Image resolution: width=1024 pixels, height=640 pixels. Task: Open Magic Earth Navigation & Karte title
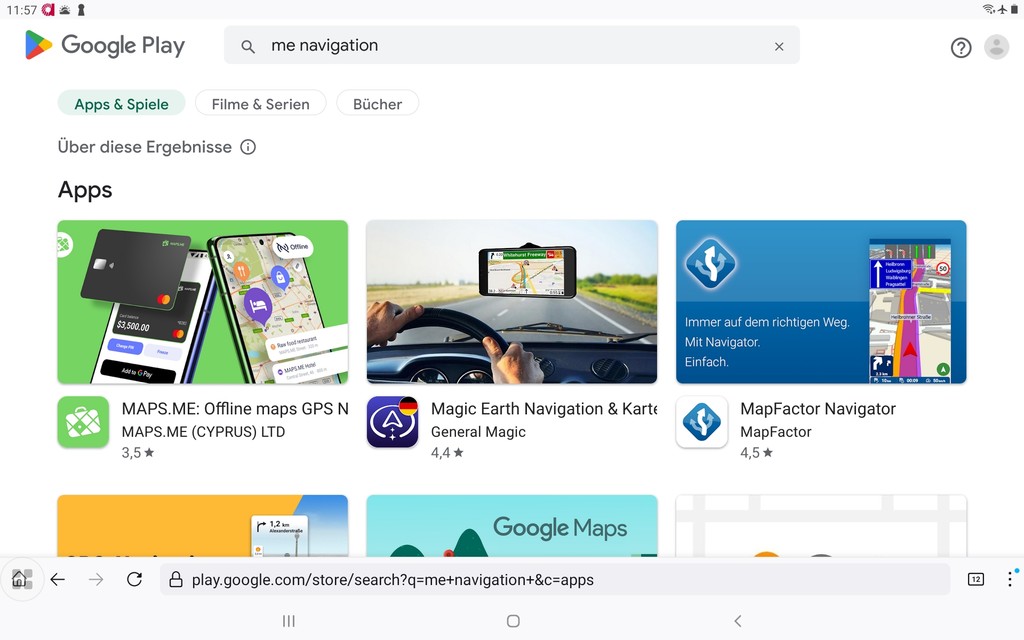[x=544, y=409]
